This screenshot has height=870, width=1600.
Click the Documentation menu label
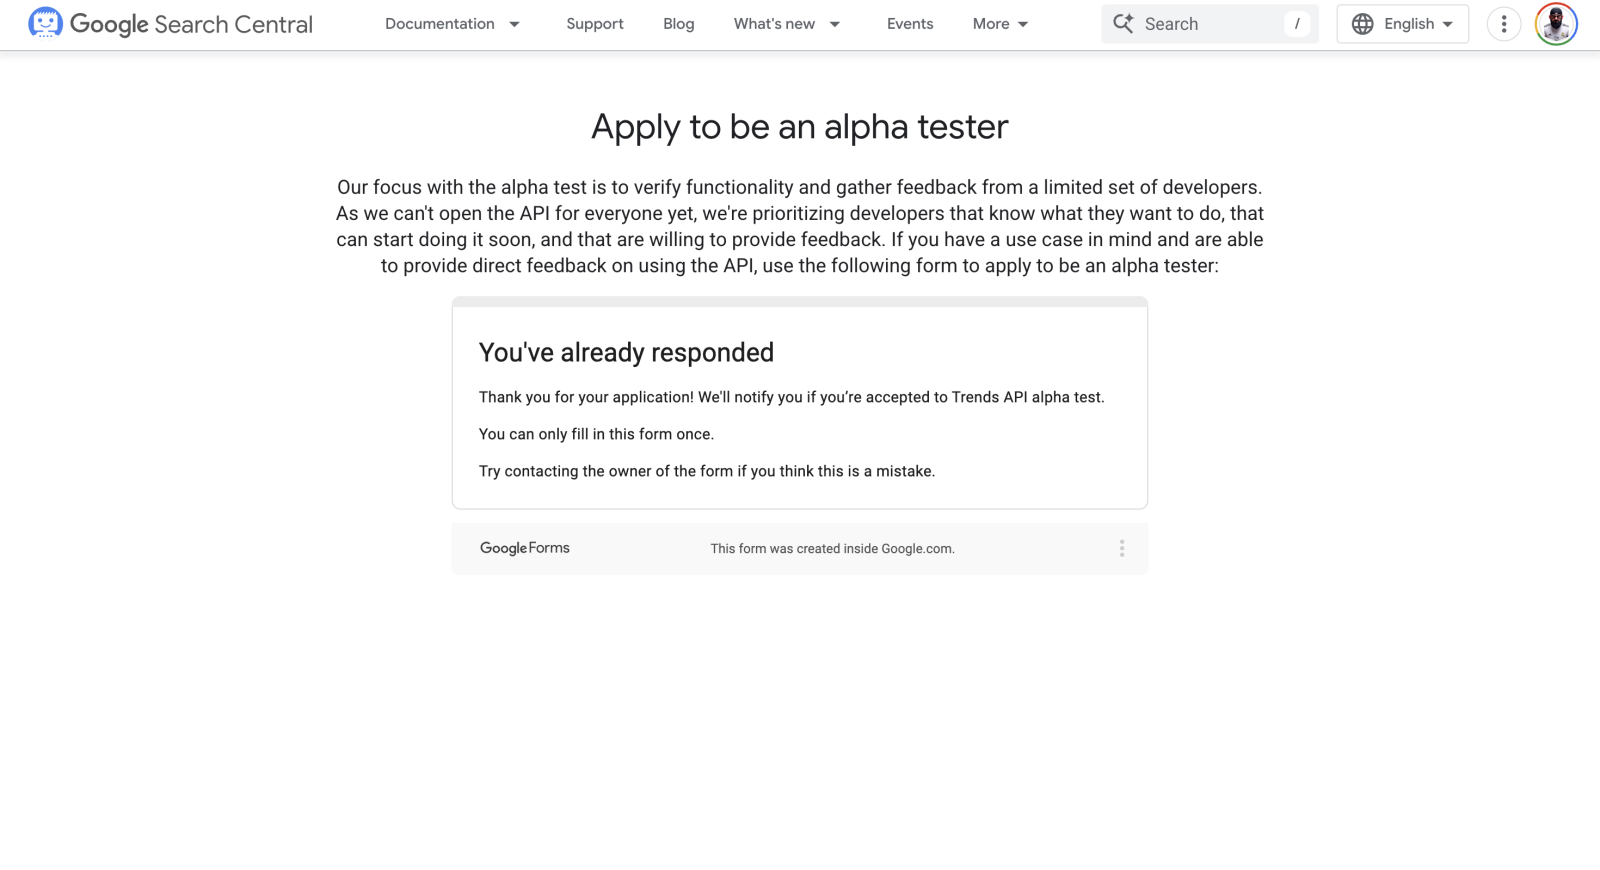pyautogui.click(x=440, y=24)
